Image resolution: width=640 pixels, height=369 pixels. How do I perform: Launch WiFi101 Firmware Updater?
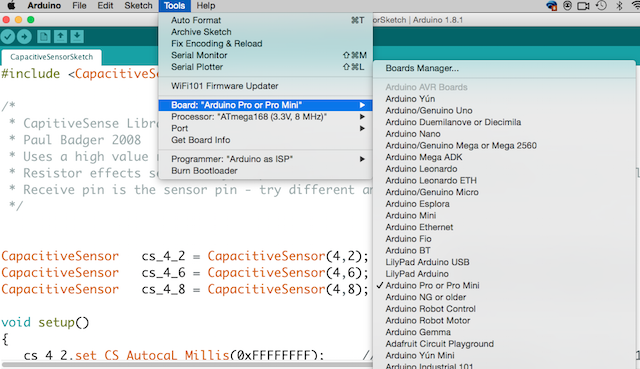coord(265,86)
